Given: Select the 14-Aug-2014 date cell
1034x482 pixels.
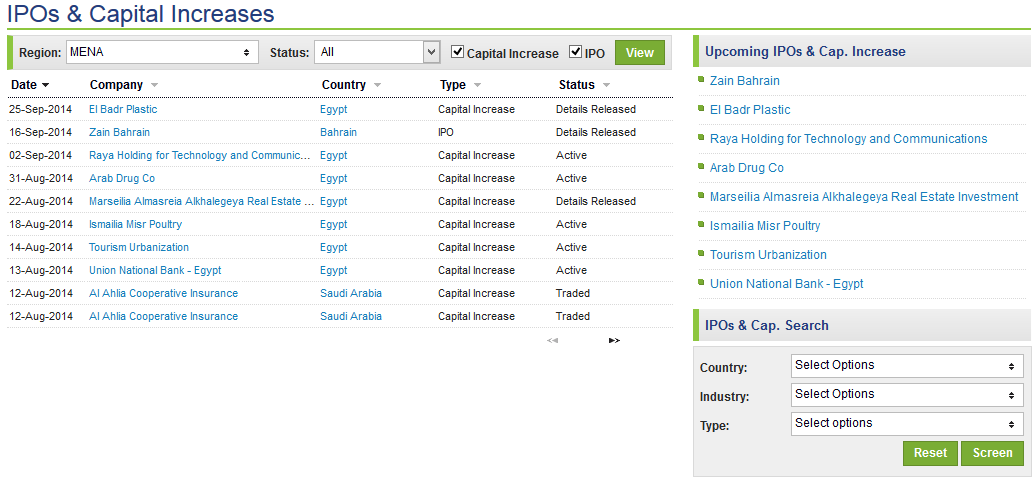Looking at the screenshot, I should [41, 248].
